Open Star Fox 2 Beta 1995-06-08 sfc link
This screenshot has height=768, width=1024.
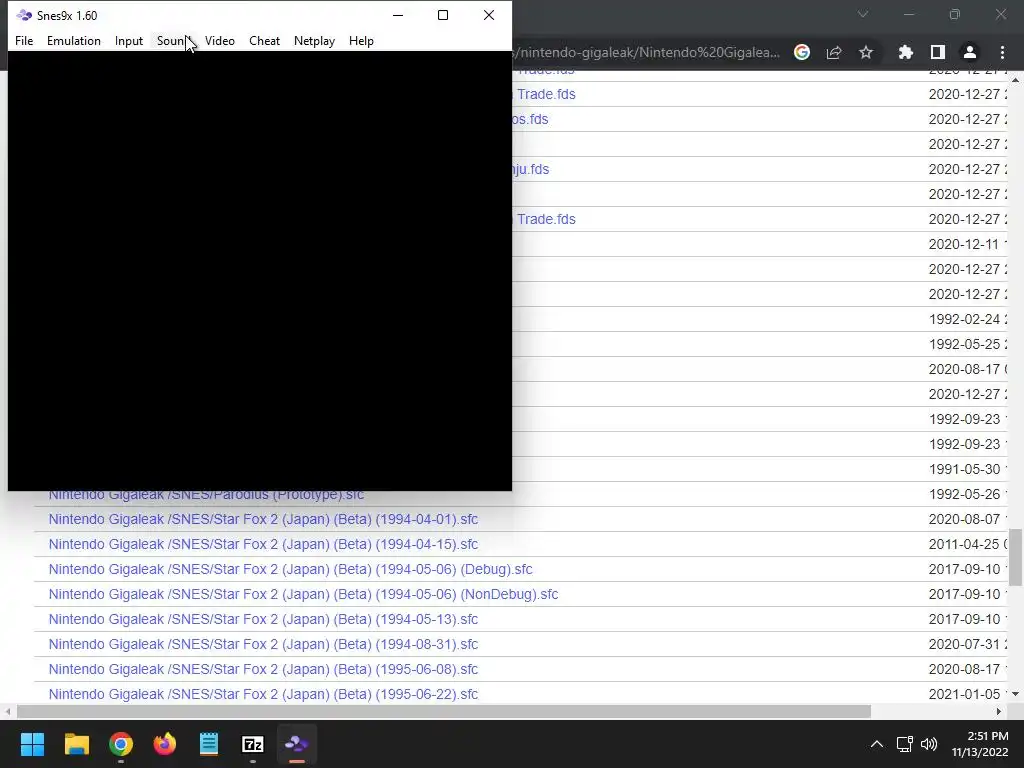click(x=263, y=669)
